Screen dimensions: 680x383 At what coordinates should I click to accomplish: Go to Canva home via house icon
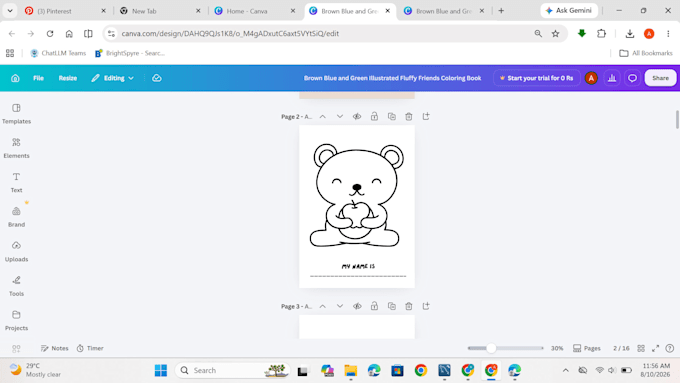click(15, 78)
